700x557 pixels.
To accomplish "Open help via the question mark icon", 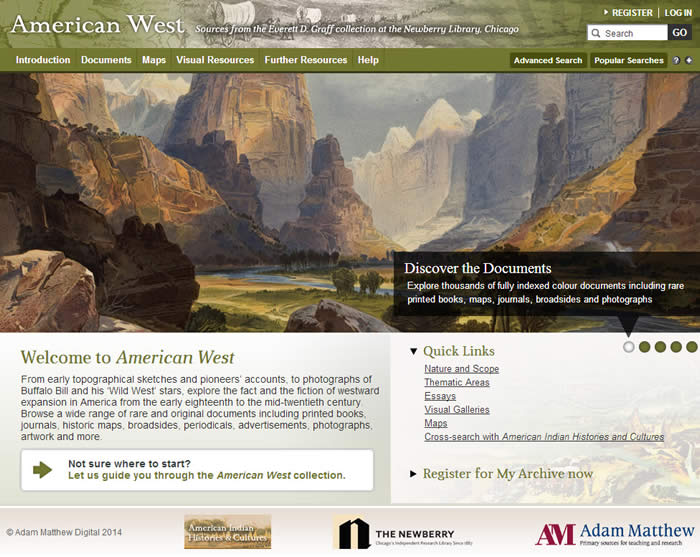I will (676, 60).
